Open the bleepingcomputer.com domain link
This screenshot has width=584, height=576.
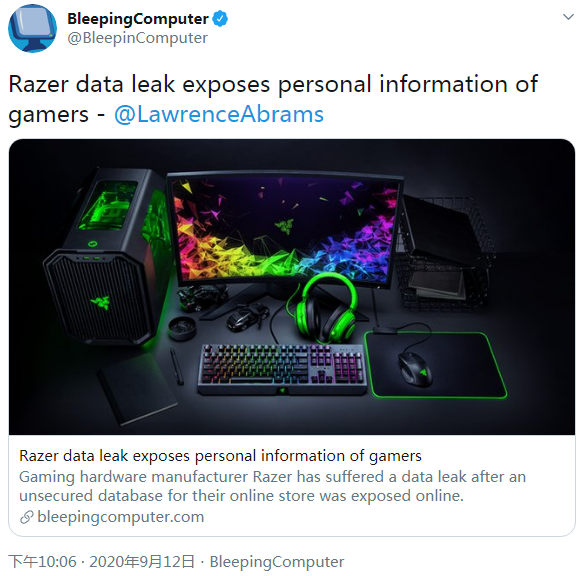tap(121, 517)
